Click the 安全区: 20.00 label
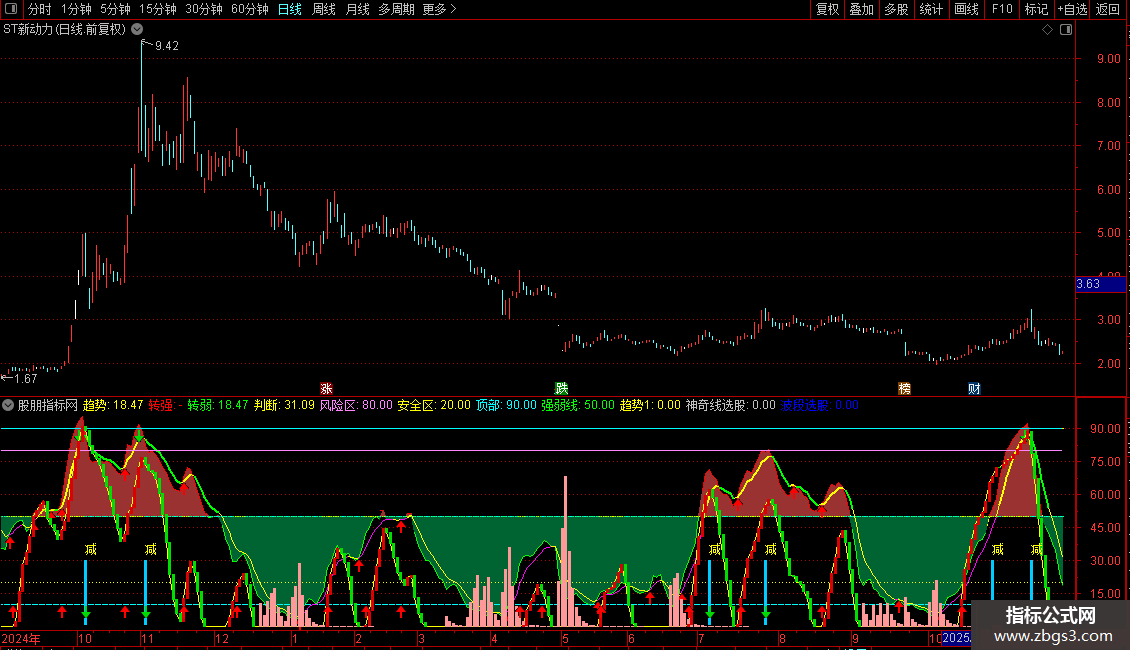The height and width of the screenshot is (650, 1130). coord(434,405)
